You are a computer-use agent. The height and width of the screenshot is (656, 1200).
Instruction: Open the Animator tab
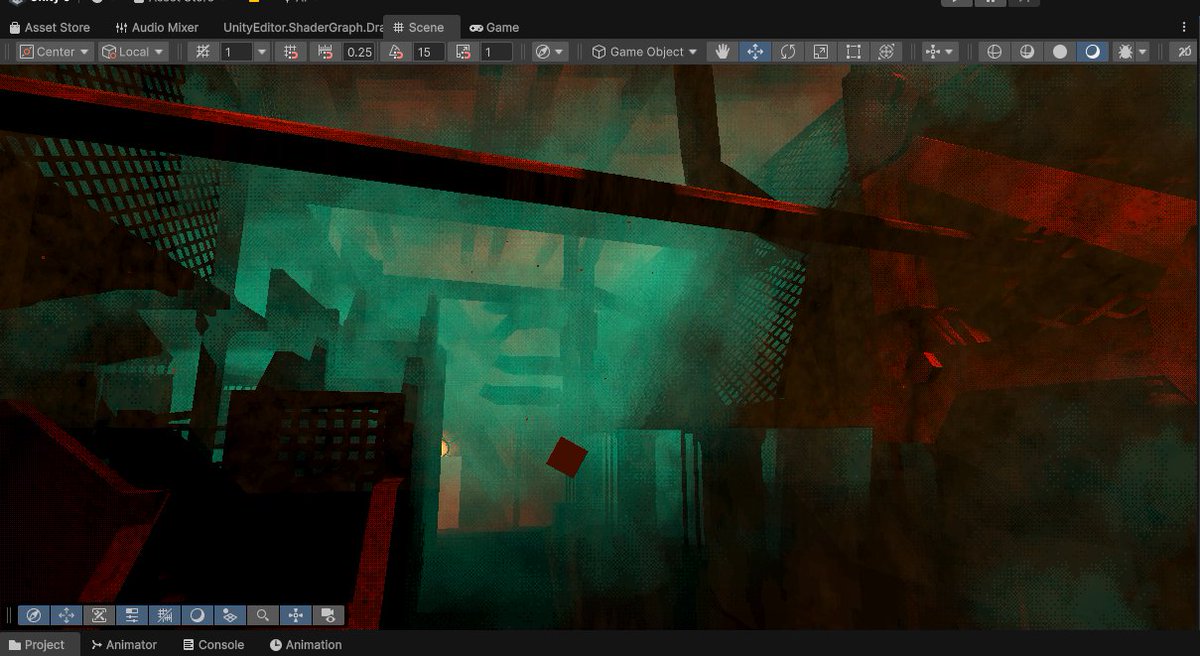(124, 644)
